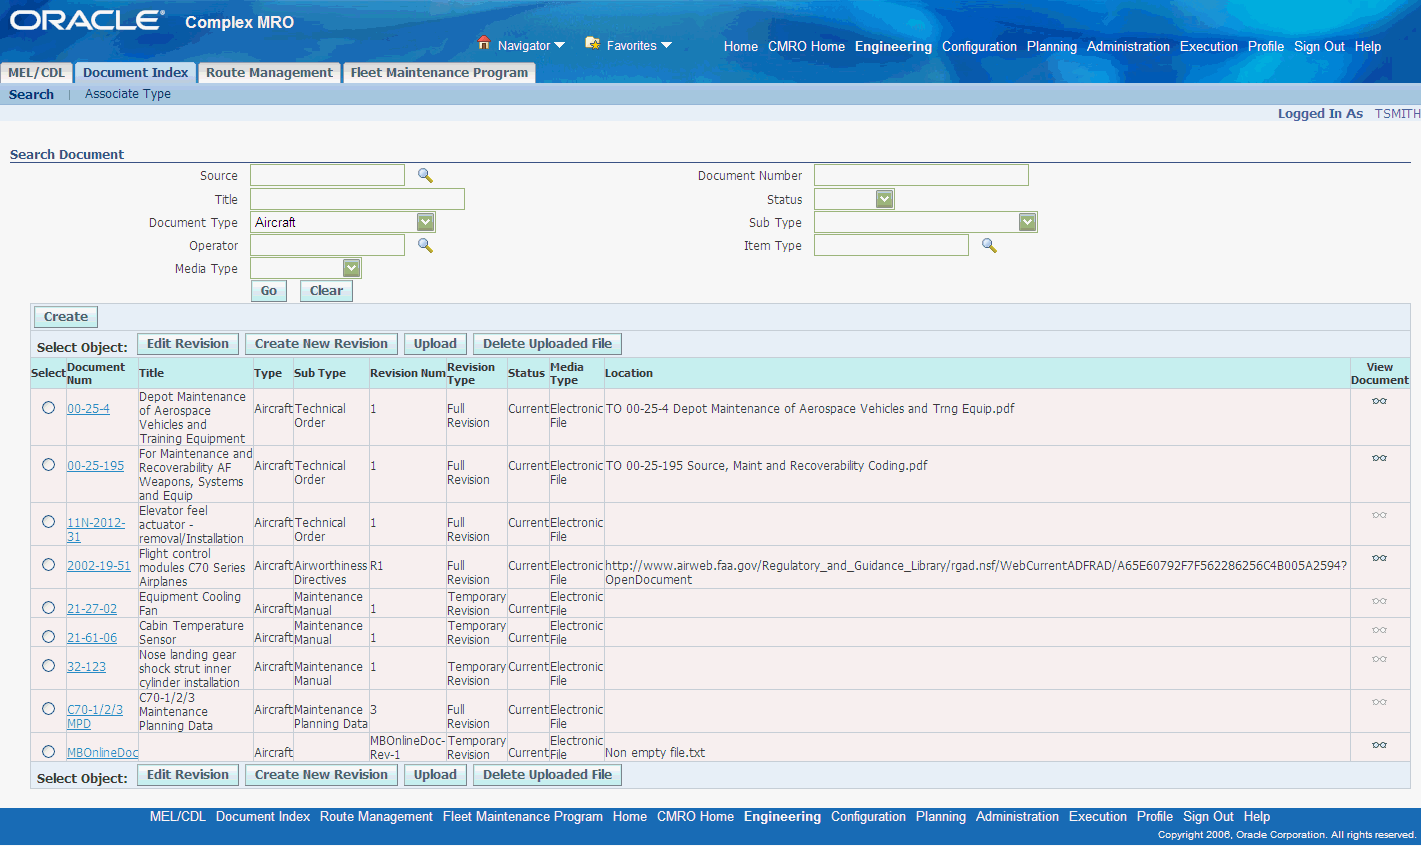Open the Document Type dropdown showing Aircraft
This screenshot has height=846, width=1421.
point(342,222)
